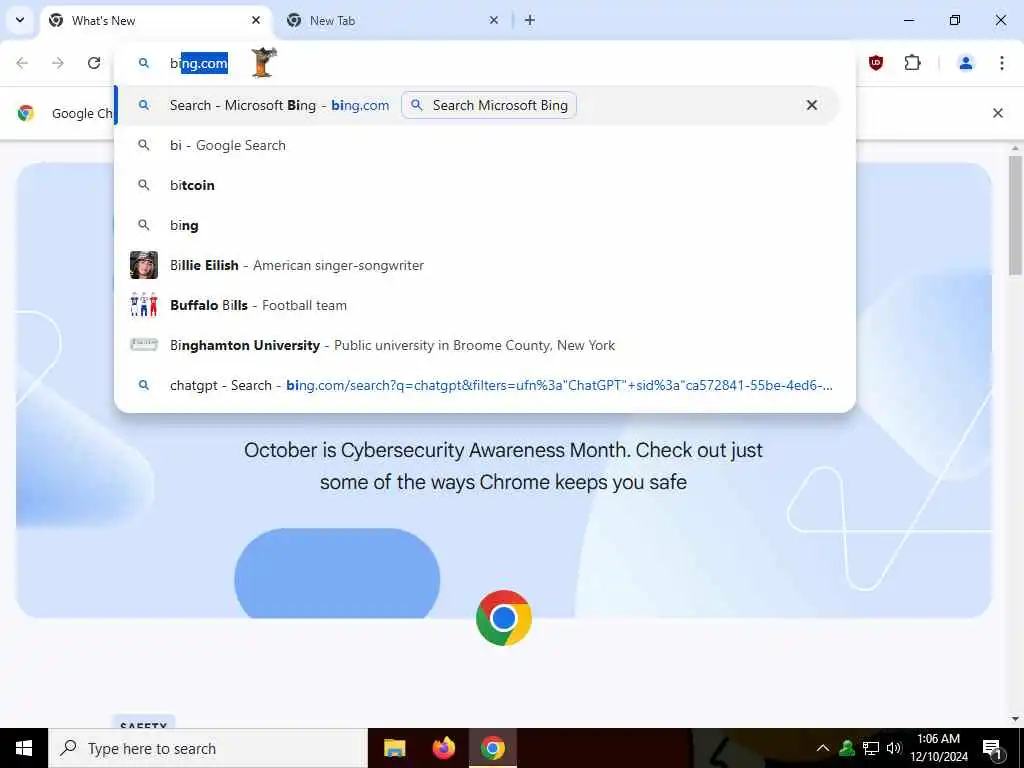Open the notification center icon
The image size is (1024, 768).
tap(993, 748)
